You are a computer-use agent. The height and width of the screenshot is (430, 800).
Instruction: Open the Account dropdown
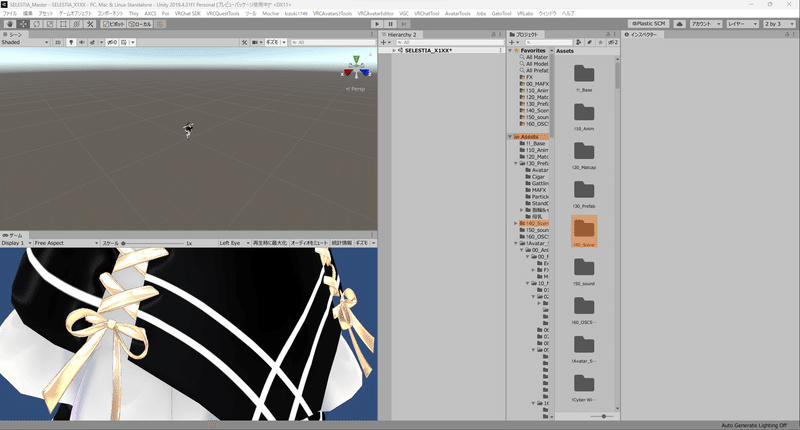(706, 24)
